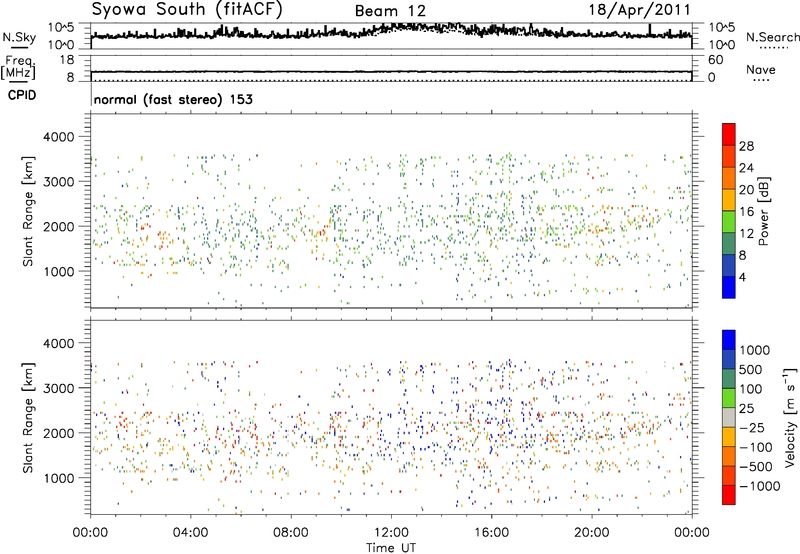Click the 'N.Sky' legend label

pyautogui.click(x=19, y=37)
